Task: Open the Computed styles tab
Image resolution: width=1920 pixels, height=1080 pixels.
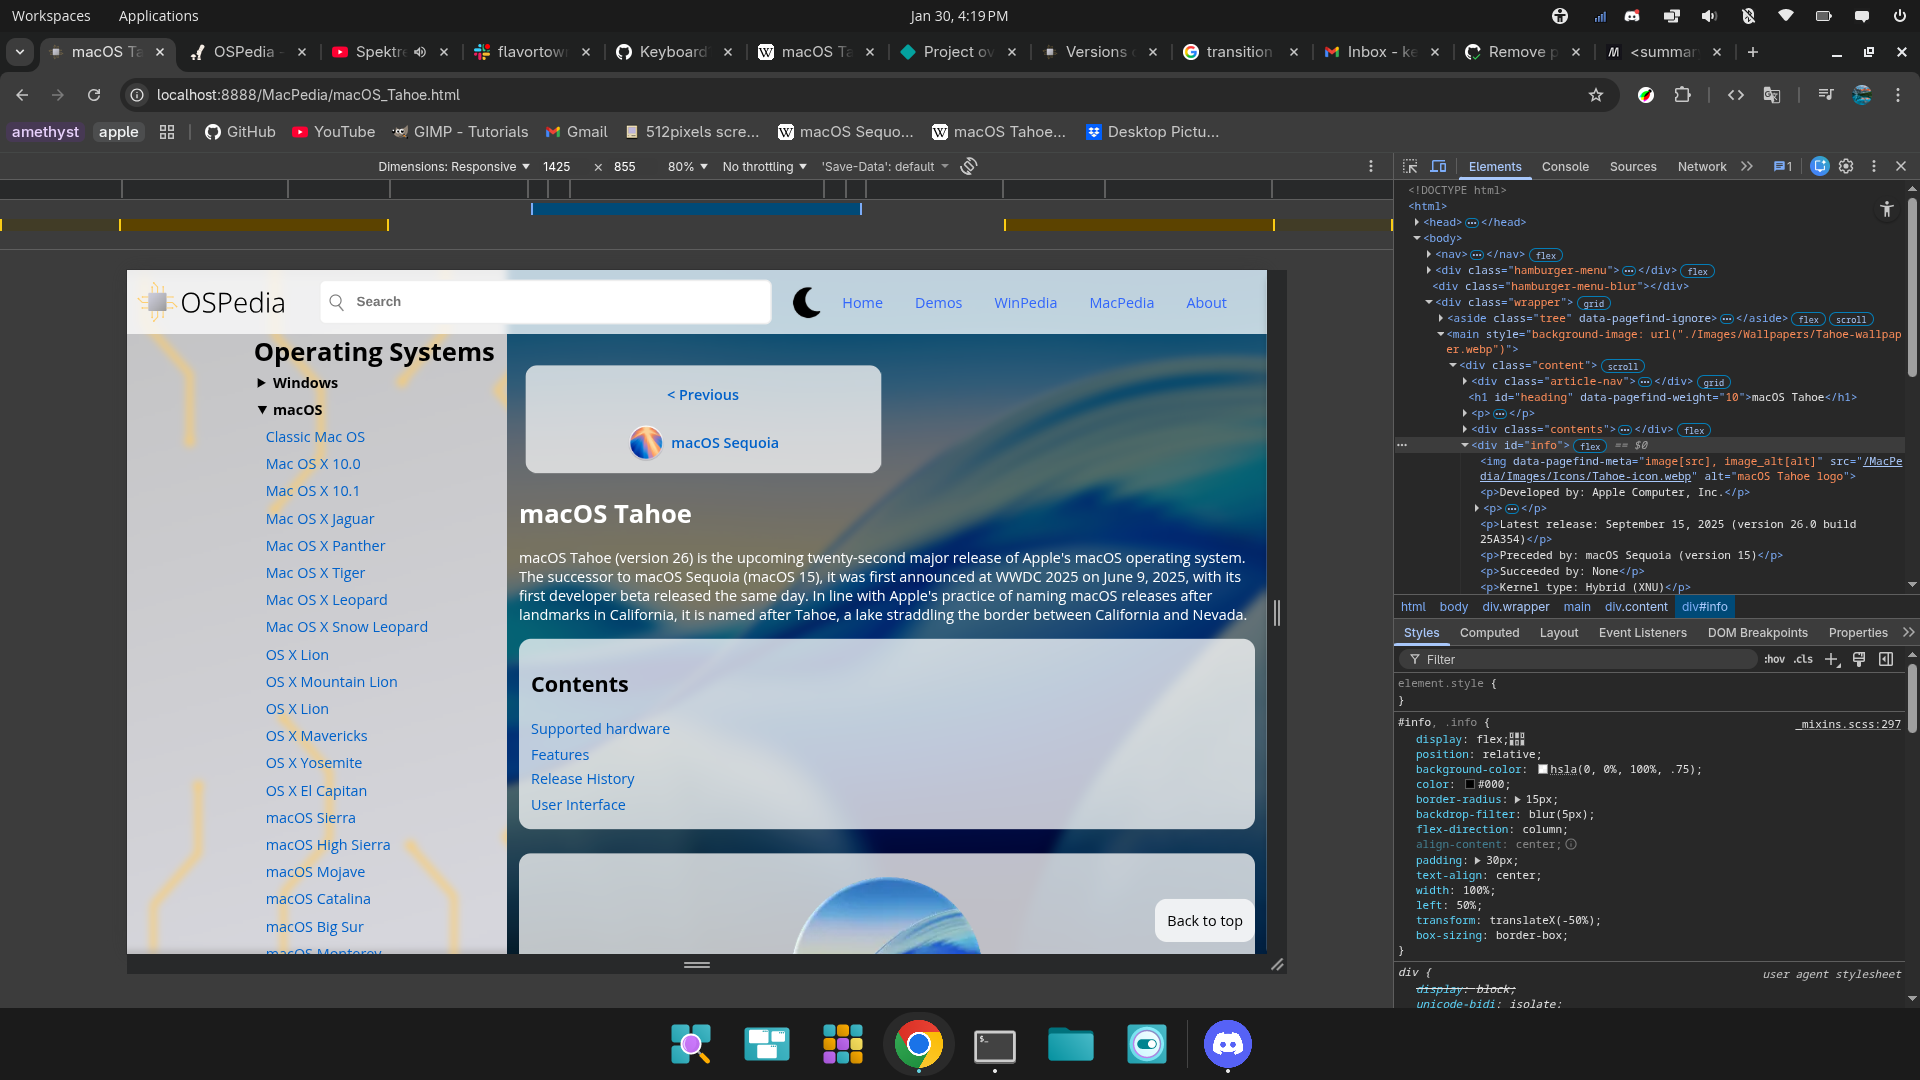Action: pyautogui.click(x=1489, y=633)
